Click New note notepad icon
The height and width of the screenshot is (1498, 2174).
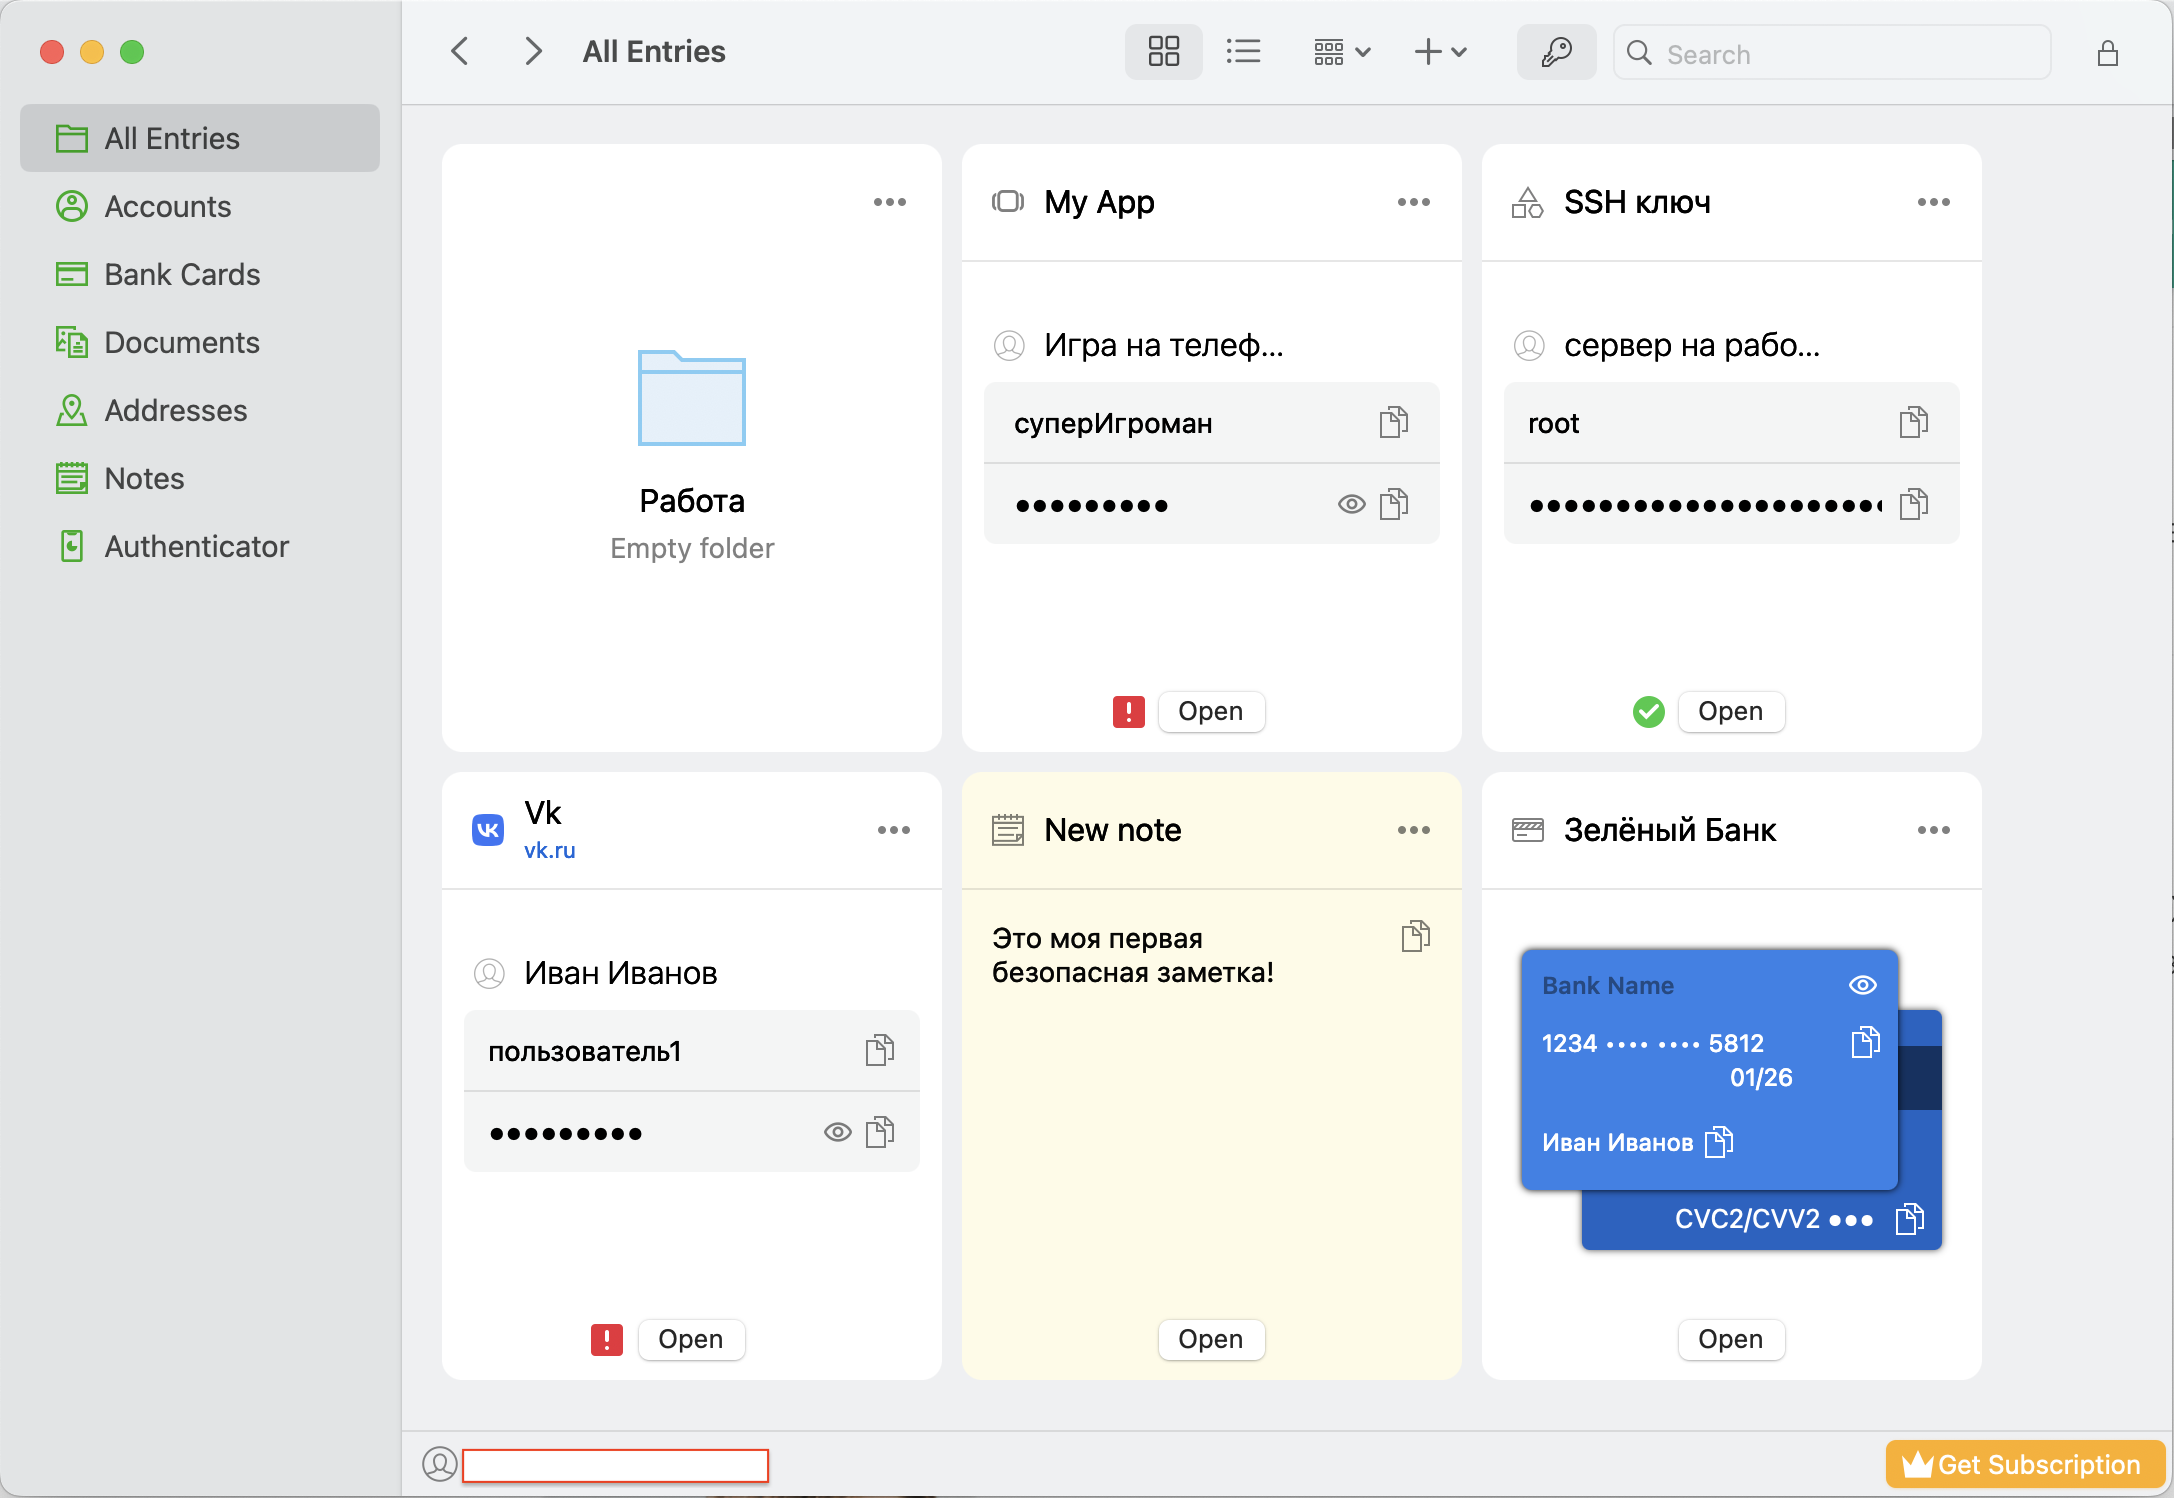pyautogui.click(x=1008, y=830)
